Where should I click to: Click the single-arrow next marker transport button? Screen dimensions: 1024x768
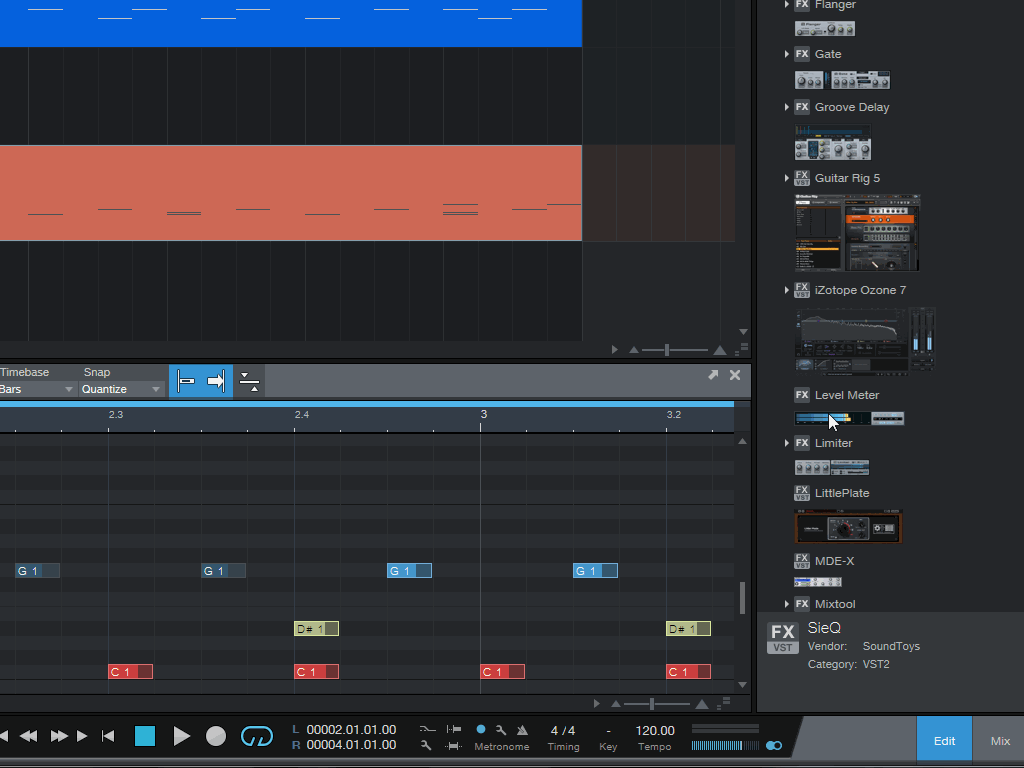(x=82, y=736)
